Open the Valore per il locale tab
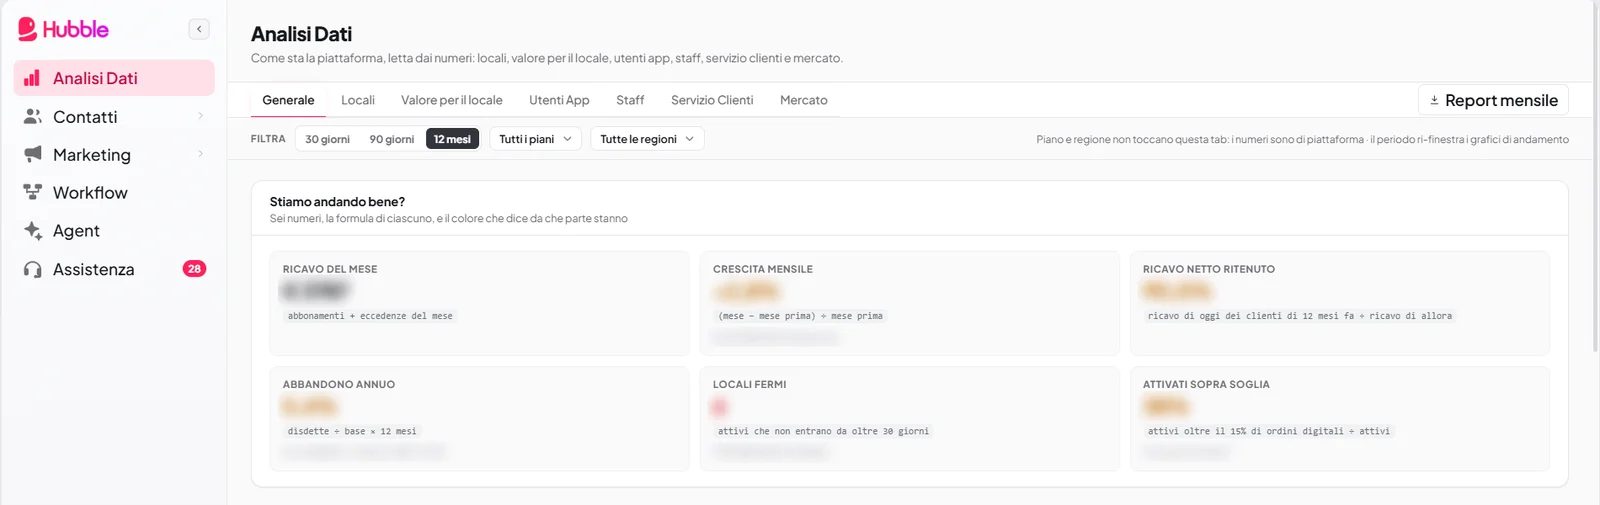The height and width of the screenshot is (505, 1600). click(x=452, y=100)
